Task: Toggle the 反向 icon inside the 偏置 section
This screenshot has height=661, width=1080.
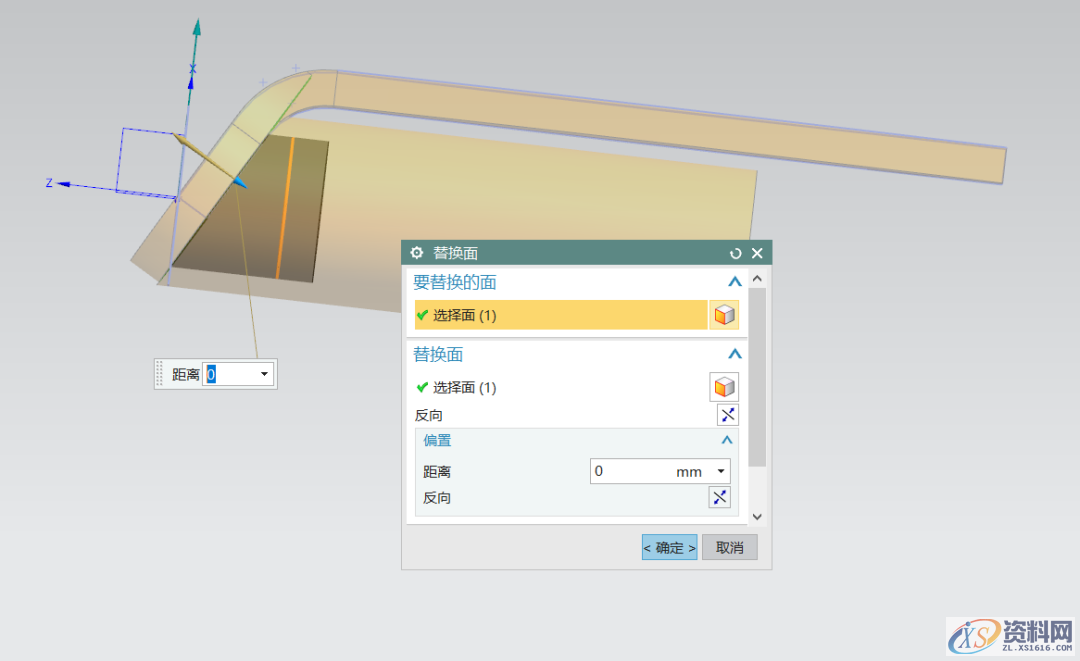Action: click(x=719, y=497)
